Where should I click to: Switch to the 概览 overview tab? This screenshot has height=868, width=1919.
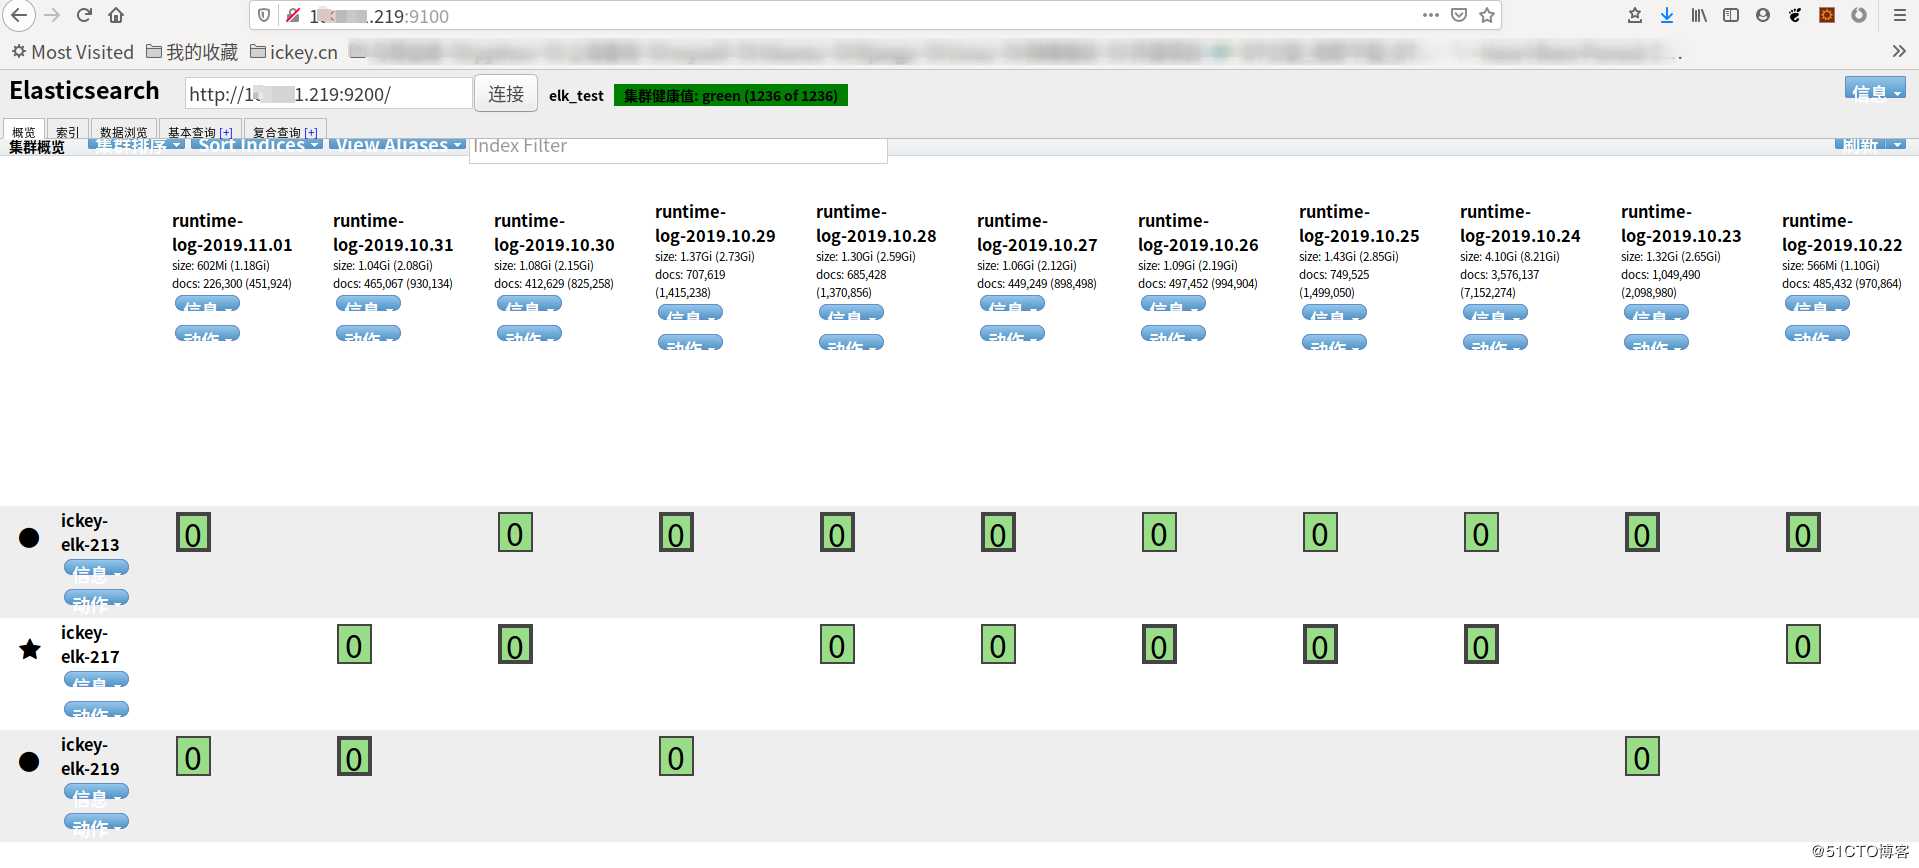(24, 130)
